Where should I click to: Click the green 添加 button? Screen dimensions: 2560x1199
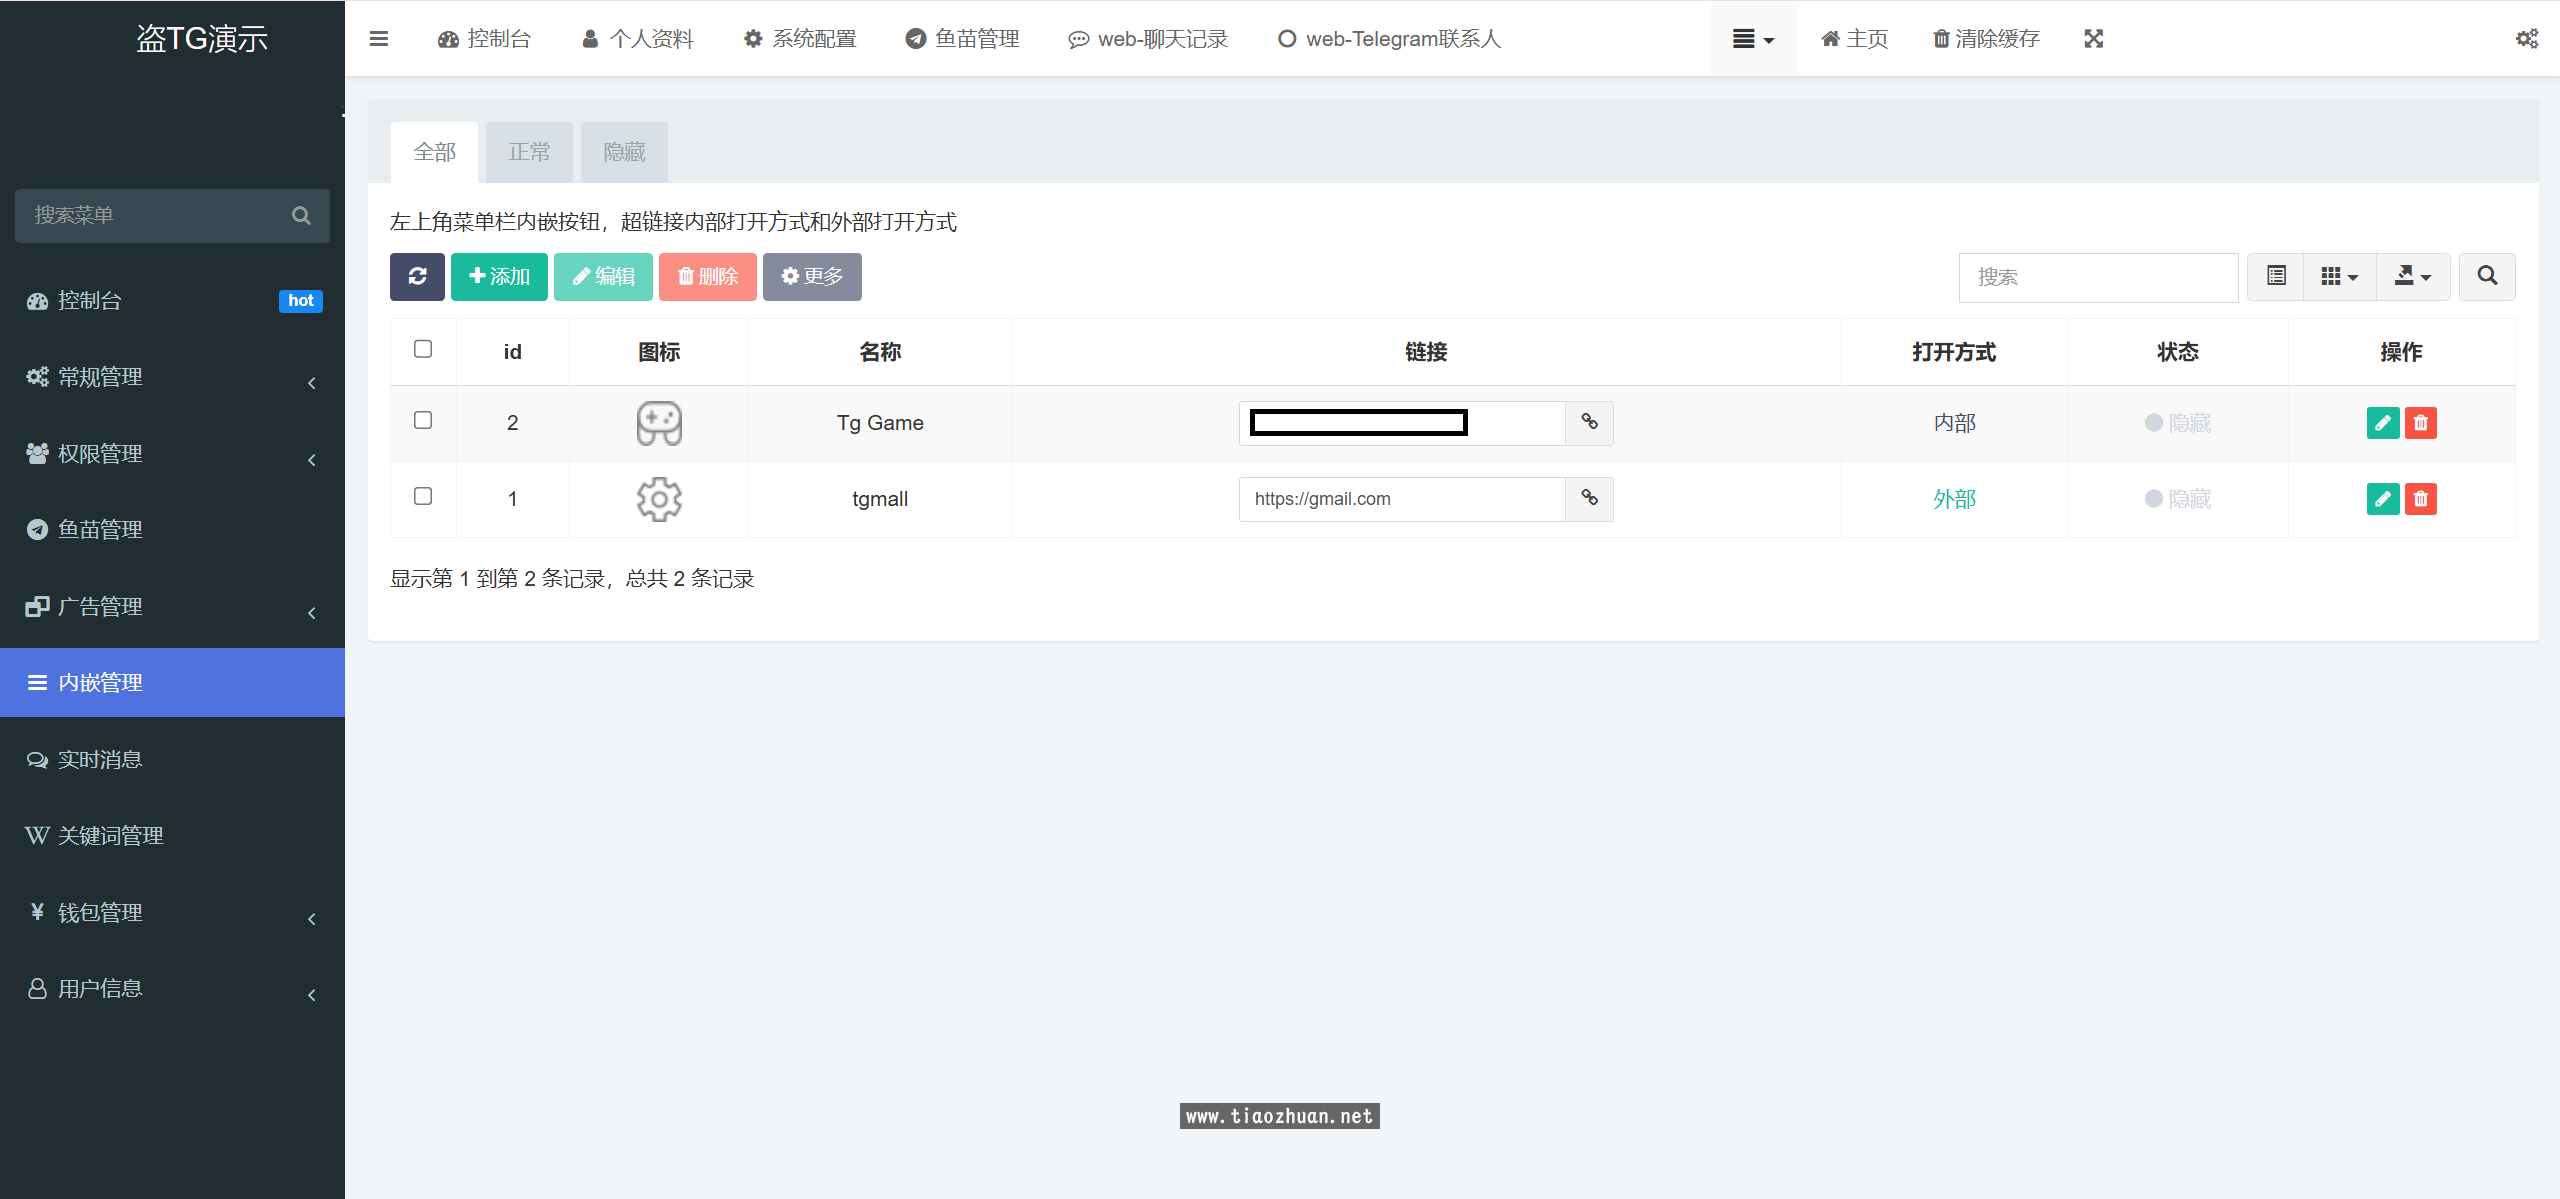click(499, 277)
